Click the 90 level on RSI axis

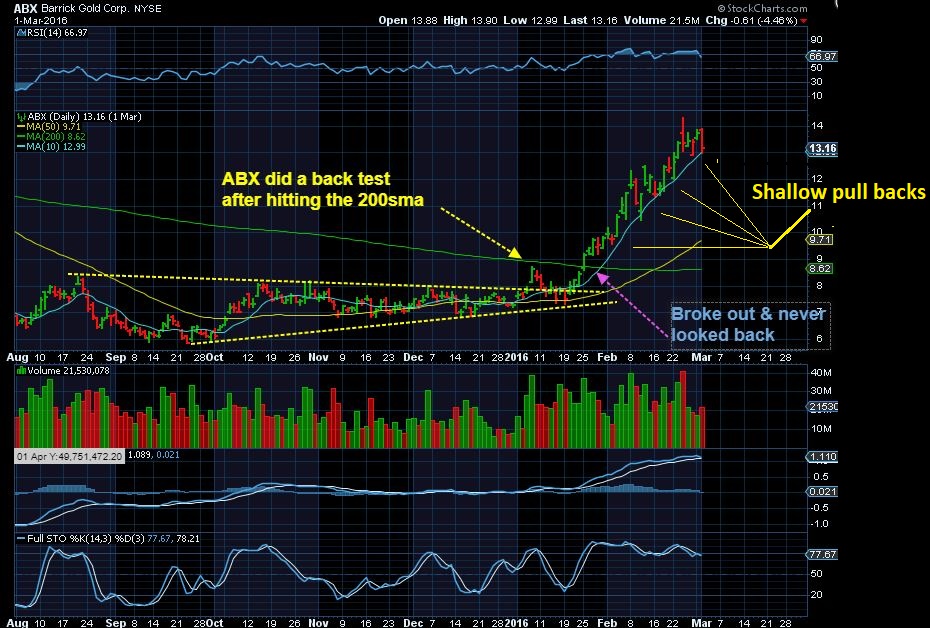coord(817,40)
